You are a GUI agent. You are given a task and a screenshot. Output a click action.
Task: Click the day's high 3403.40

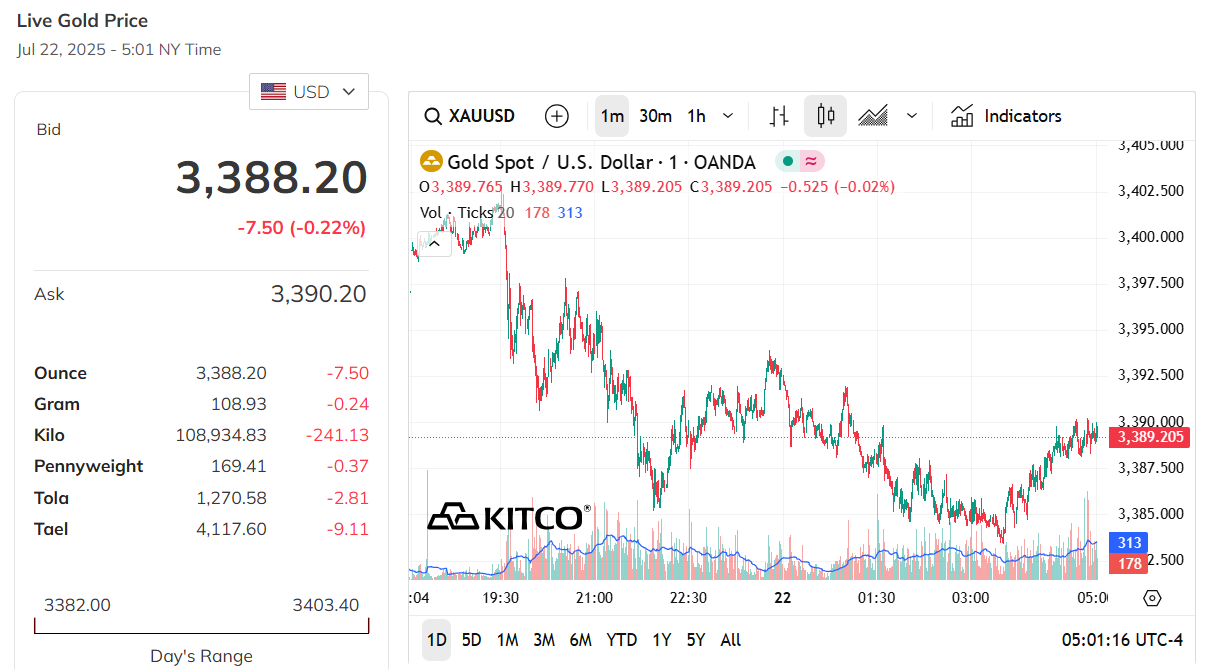pyautogui.click(x=326, y=605)
